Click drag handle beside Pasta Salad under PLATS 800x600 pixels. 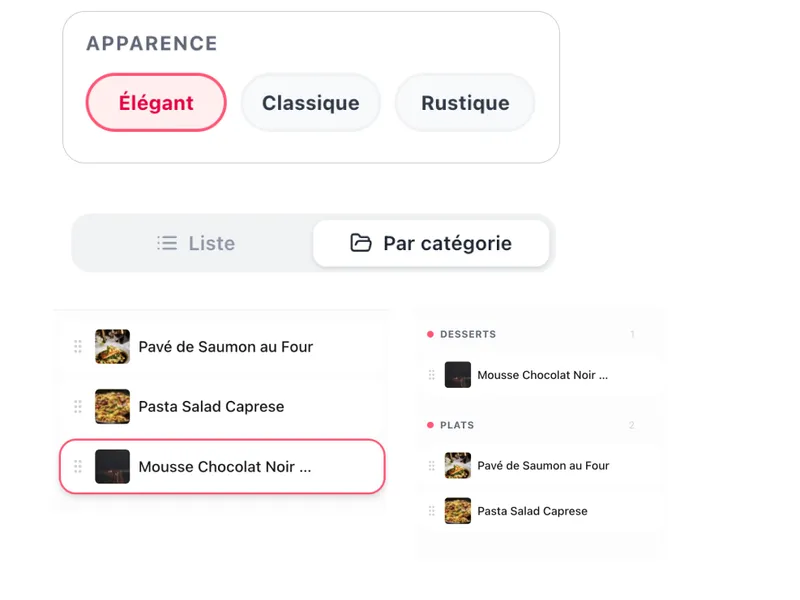tap(432, 511)
